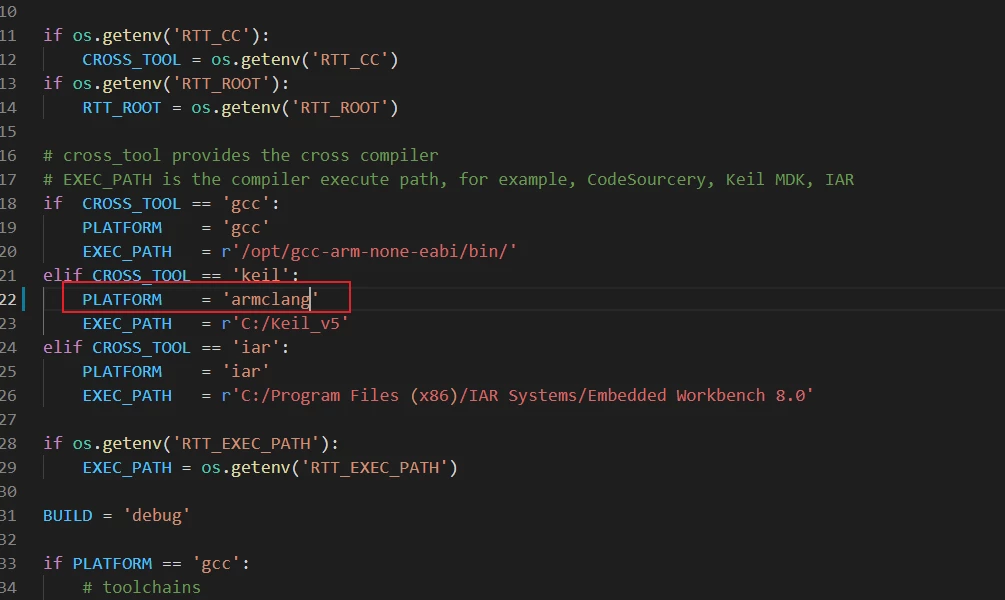The width and height of the screenshot is (1005, 600).
Task: Click the modified-line indicator beside line 22
Action: [x=24, y=299]
